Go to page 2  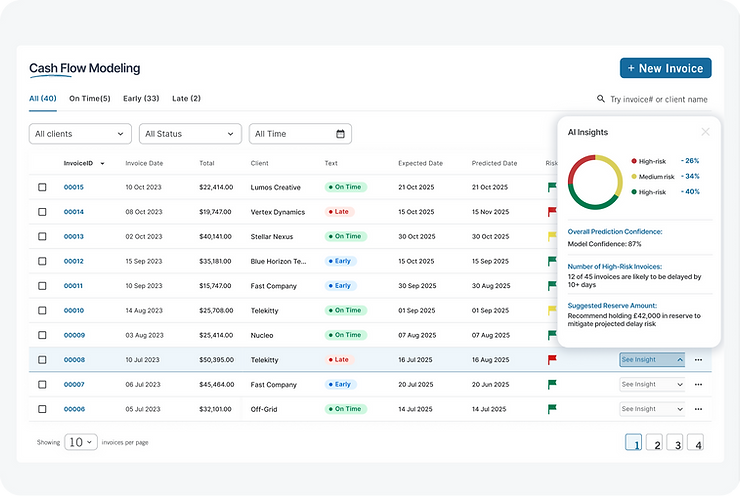coord(654,442)
